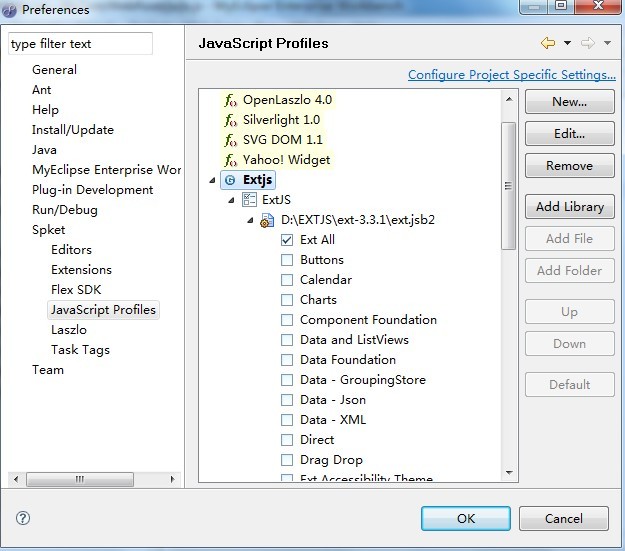Dismiss dialog with Cancel button
Viewport: 625px width, 551px height.
pos(564,519)
